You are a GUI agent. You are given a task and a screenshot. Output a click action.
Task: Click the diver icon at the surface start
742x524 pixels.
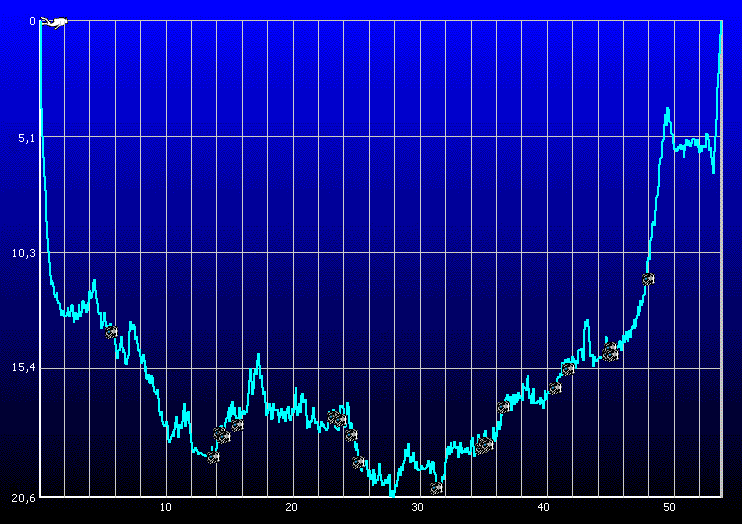tap(53, 22)
